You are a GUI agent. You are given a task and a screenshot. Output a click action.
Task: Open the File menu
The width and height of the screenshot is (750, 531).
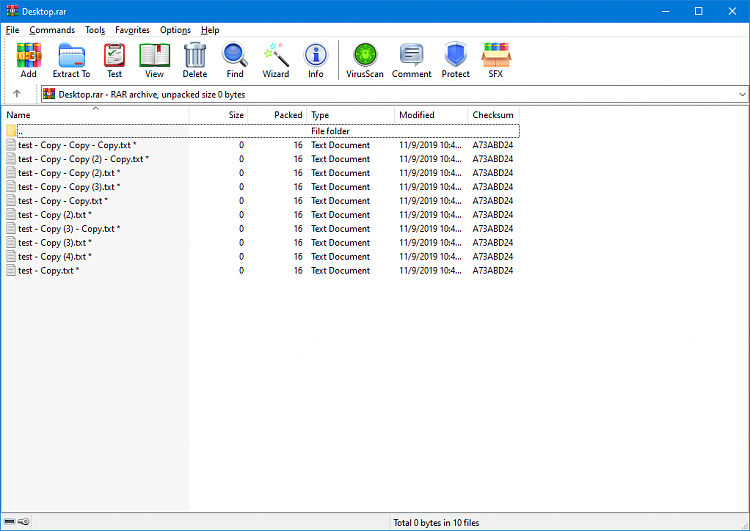point(12,30)
